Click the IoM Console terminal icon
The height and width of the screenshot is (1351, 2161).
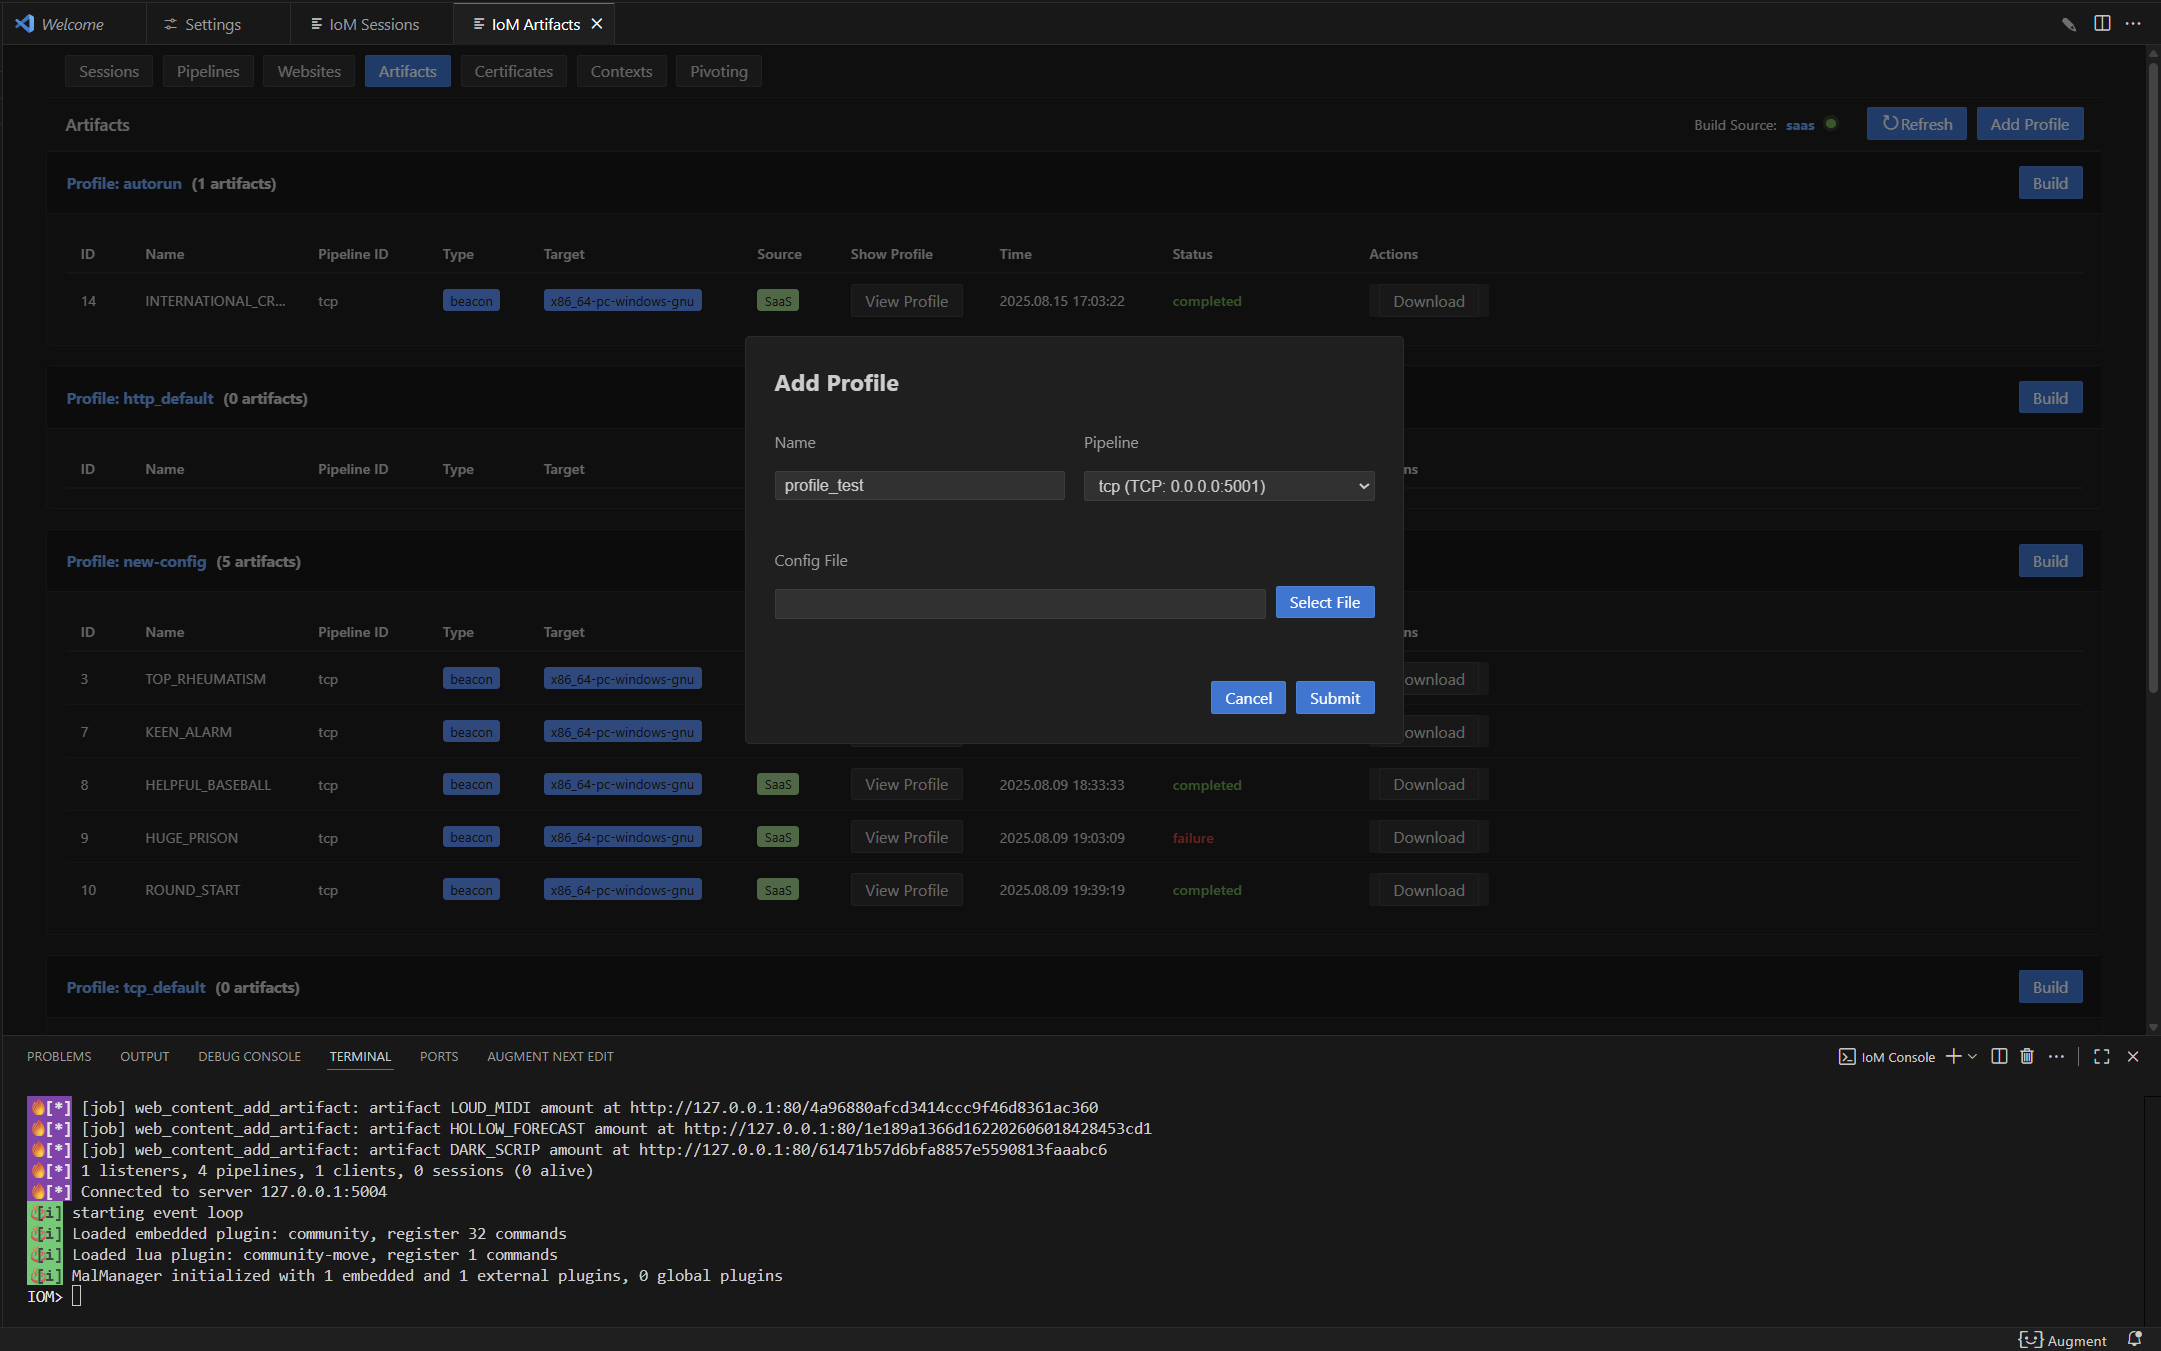[x=1847, y=1057]
